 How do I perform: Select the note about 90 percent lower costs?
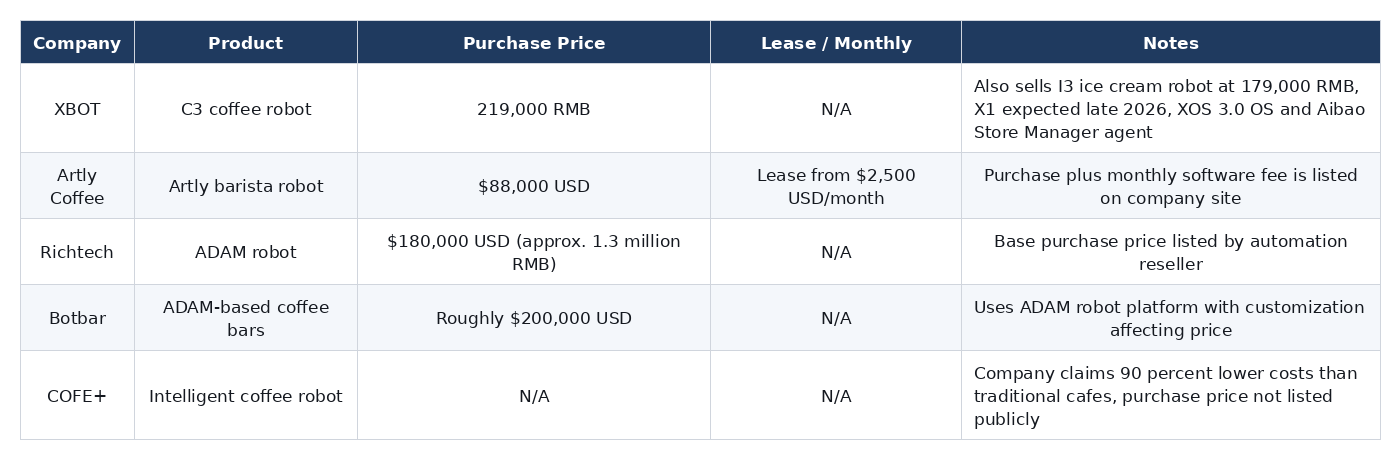tap(1171, 396)
